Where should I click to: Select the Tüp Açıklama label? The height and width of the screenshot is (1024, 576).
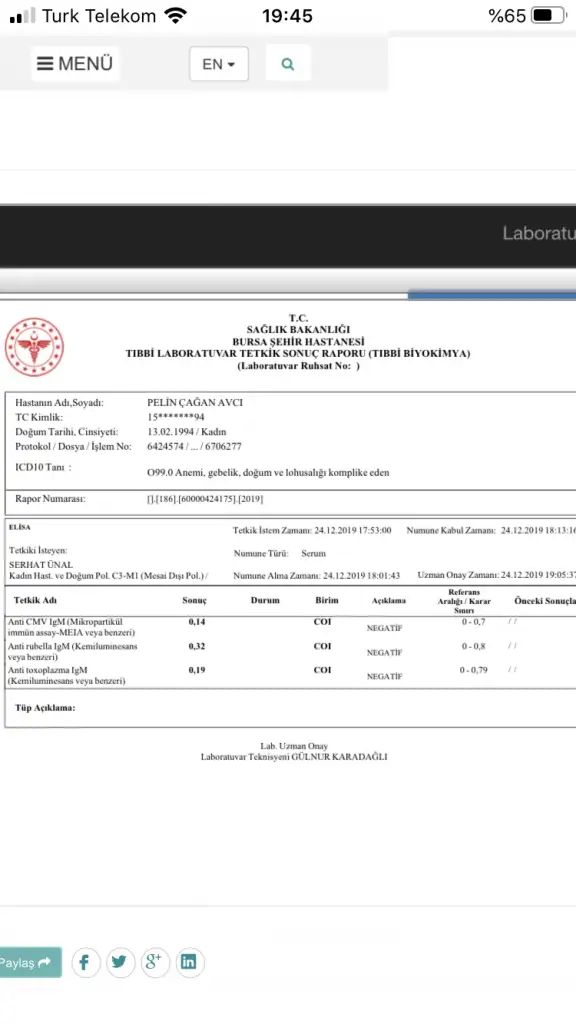(45, 708)
